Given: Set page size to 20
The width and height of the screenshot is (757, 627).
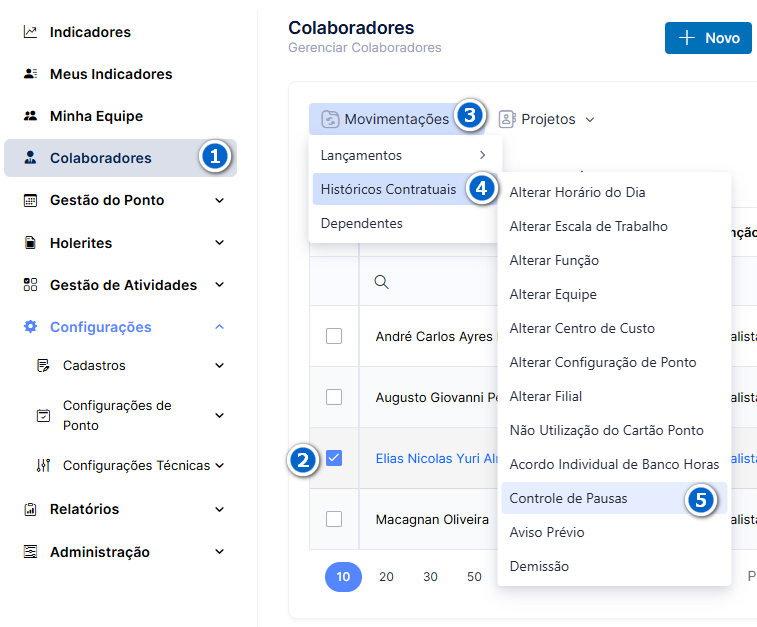Looking at the screenshot, I should [386, 577].
